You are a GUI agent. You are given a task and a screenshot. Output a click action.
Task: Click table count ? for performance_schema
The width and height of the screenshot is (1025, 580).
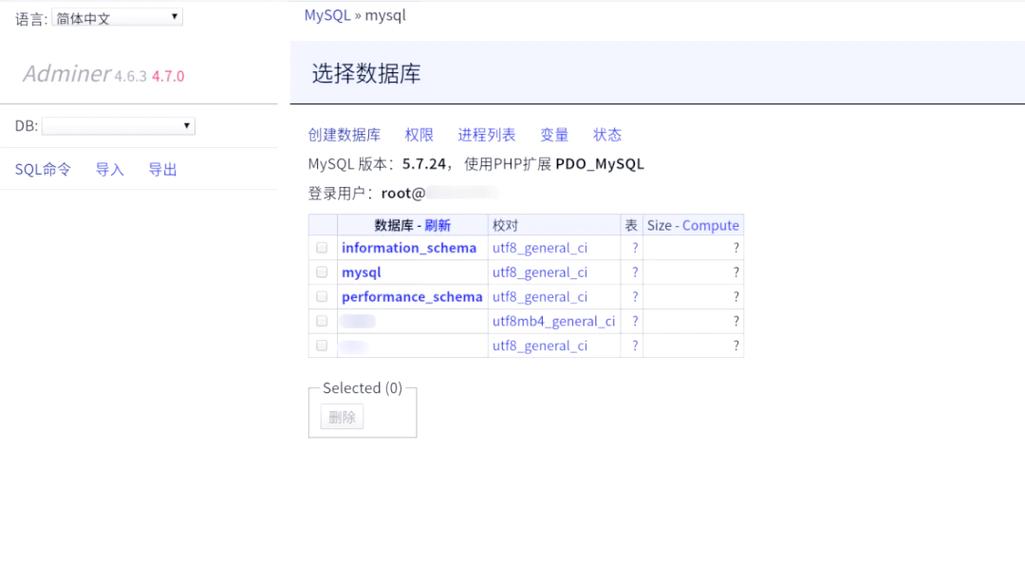pyautogui.click(x=635, y=297)
